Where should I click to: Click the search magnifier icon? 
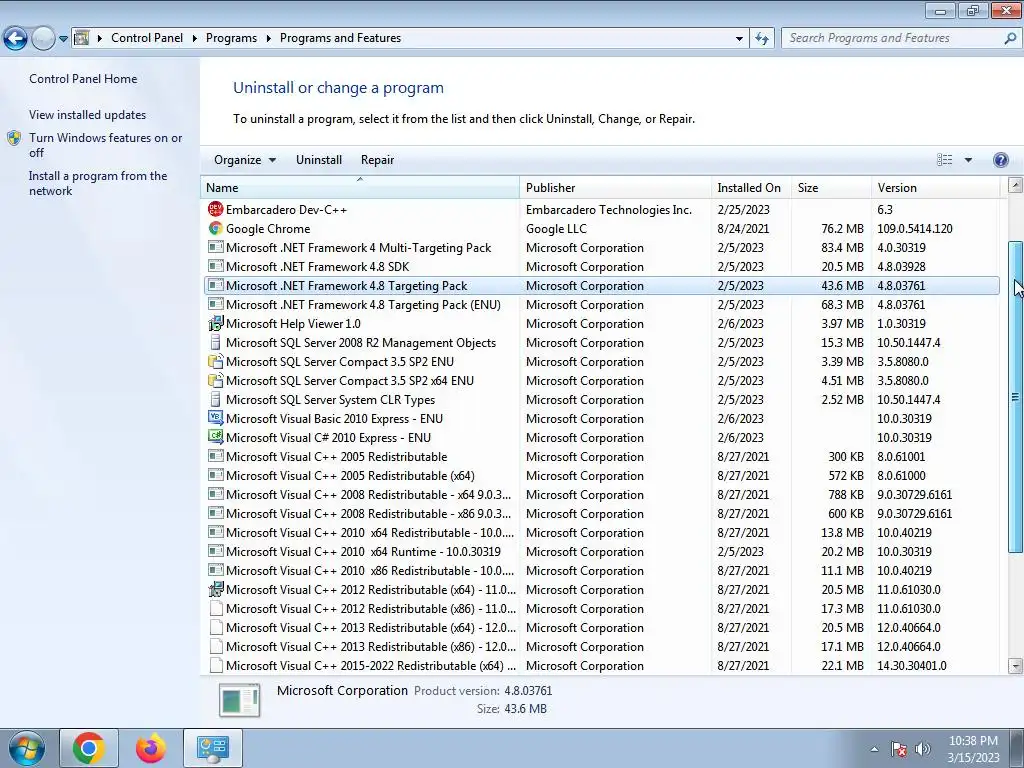click(1010, 39)
